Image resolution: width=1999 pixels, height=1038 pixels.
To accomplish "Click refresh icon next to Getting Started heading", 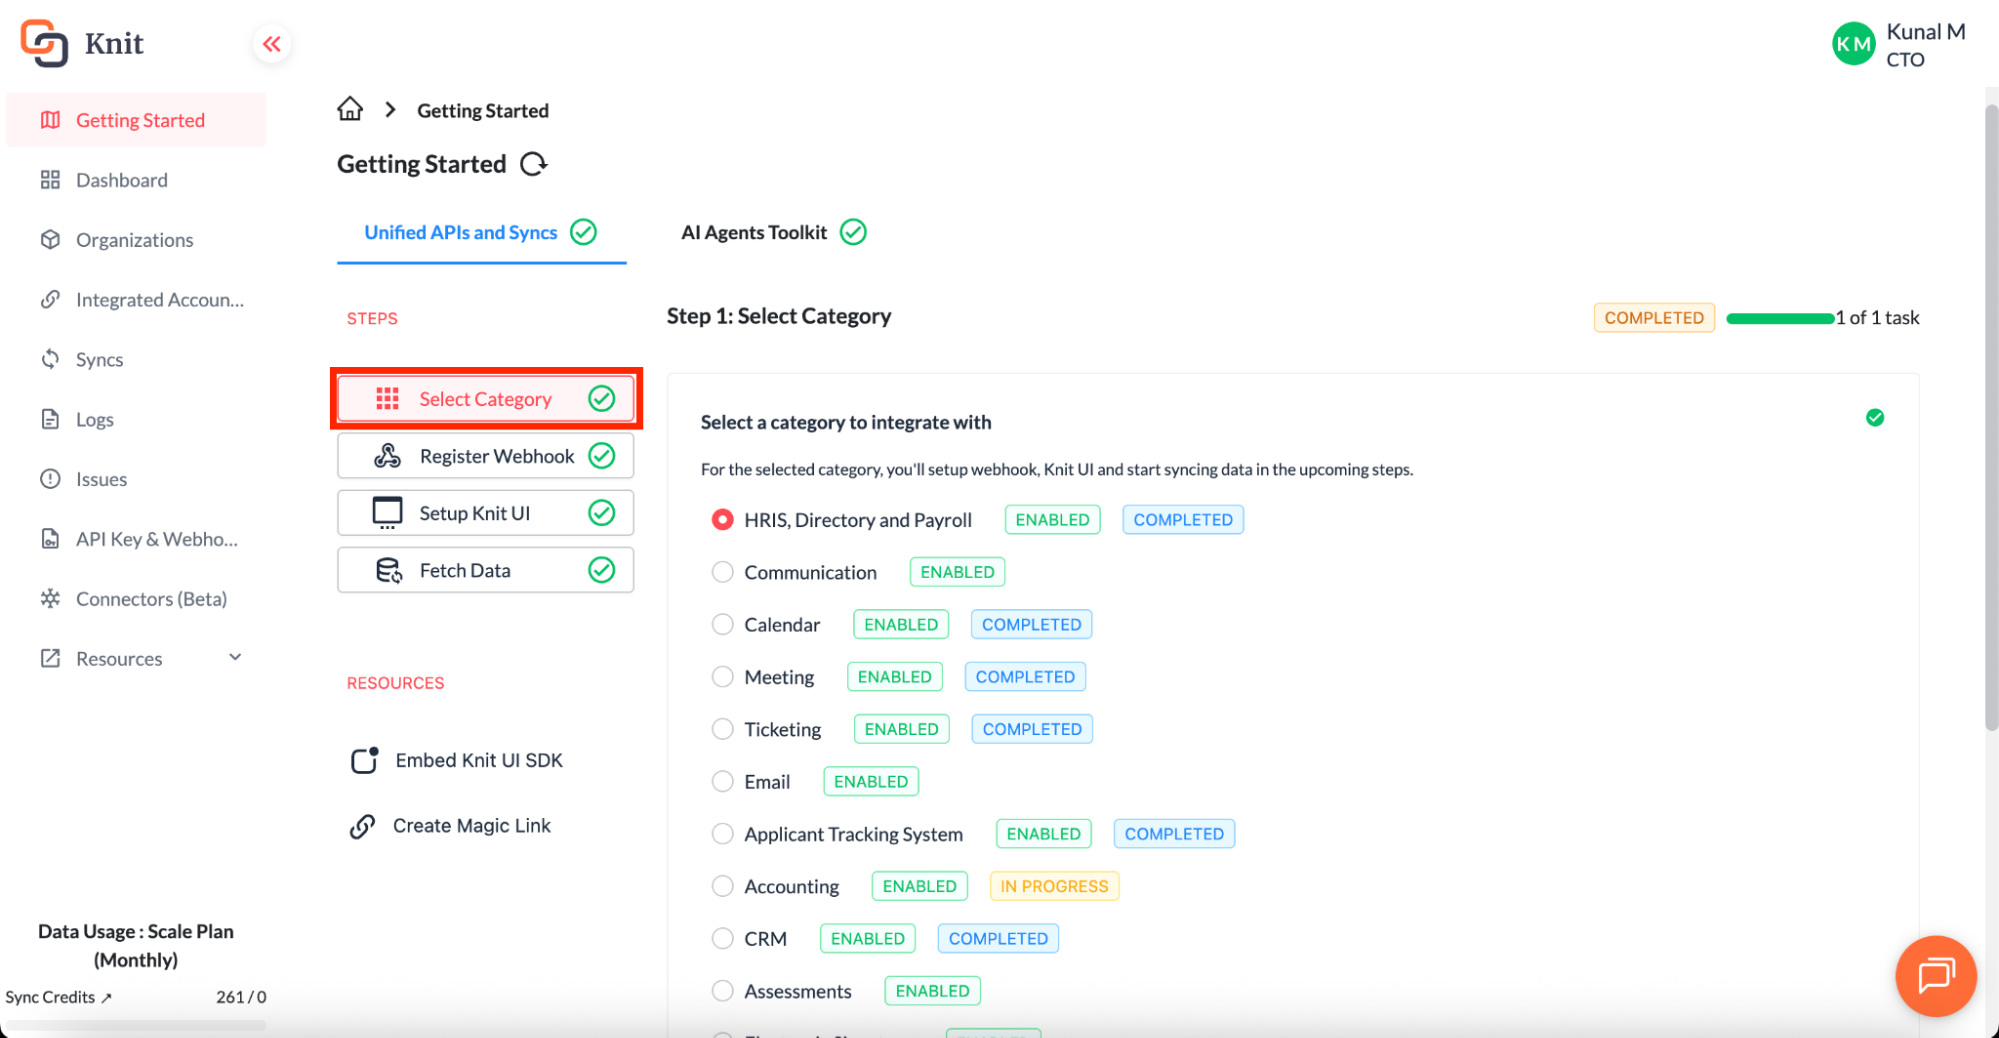I will click(534, 164).
